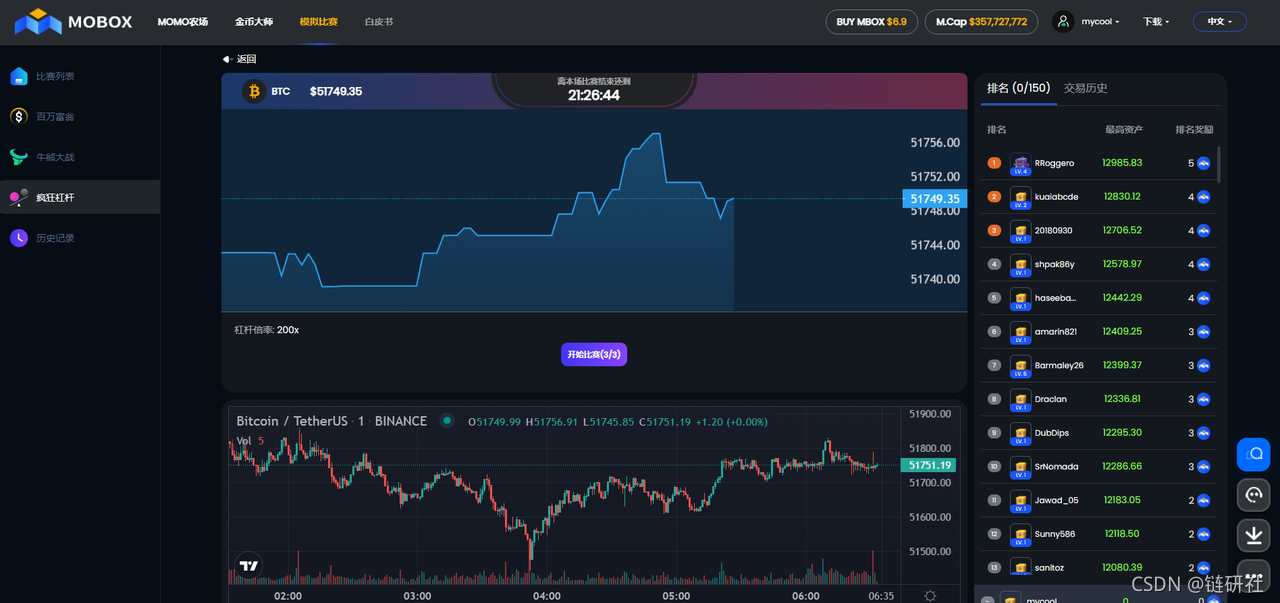Click the sanitoz player name
Screen dimensions: 1280x603
click(x=1049, y=568)
